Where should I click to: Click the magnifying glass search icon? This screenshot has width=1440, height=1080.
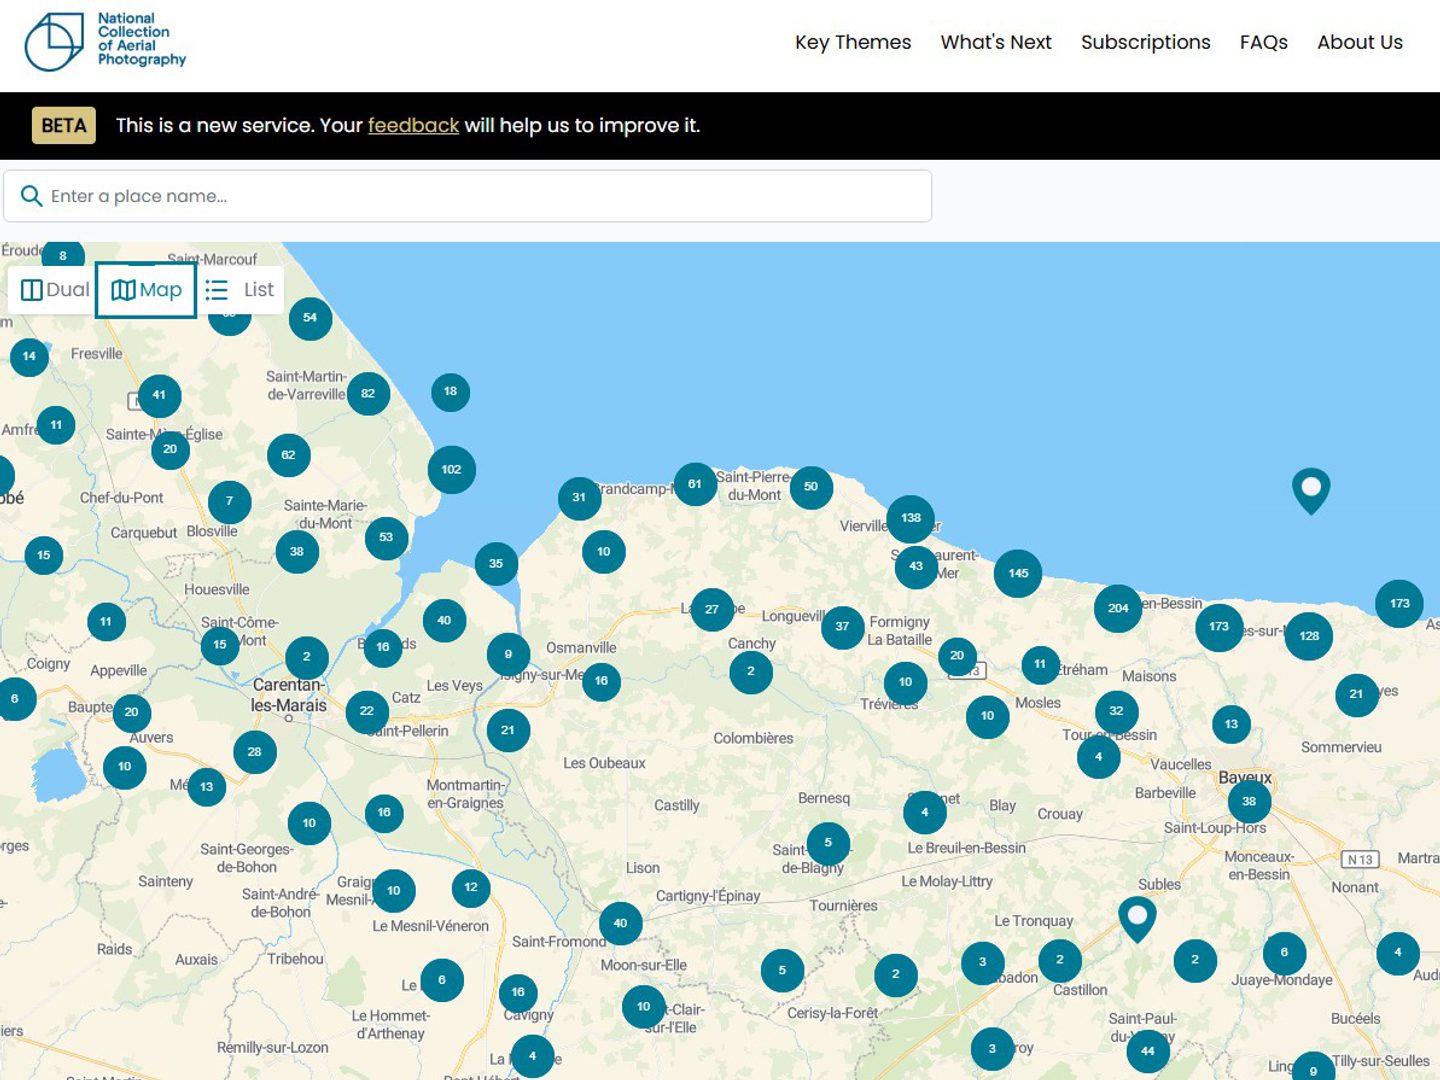(x=31, y=196)
